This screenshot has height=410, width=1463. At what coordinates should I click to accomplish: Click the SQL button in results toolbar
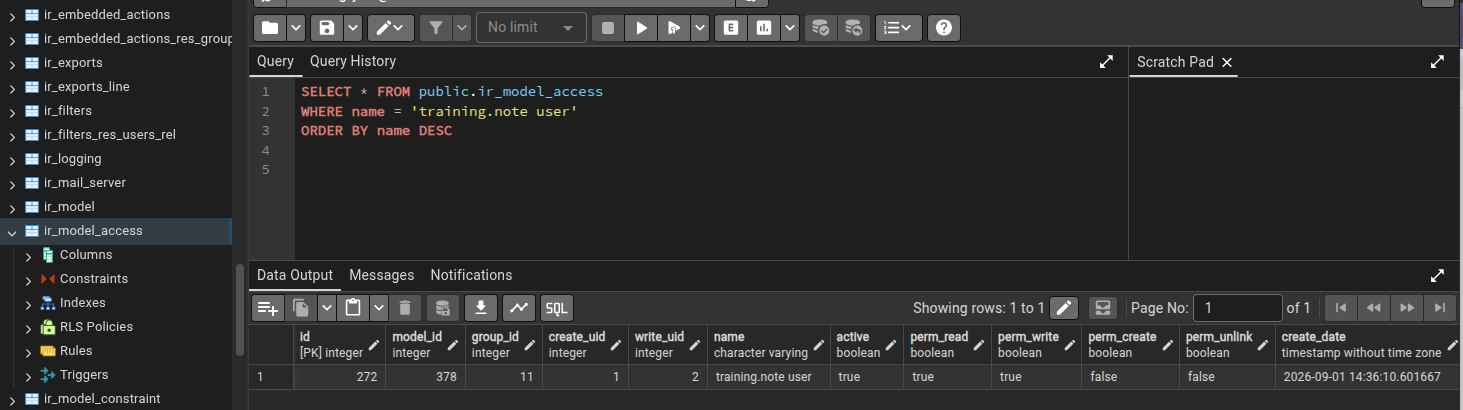(557, 308)
